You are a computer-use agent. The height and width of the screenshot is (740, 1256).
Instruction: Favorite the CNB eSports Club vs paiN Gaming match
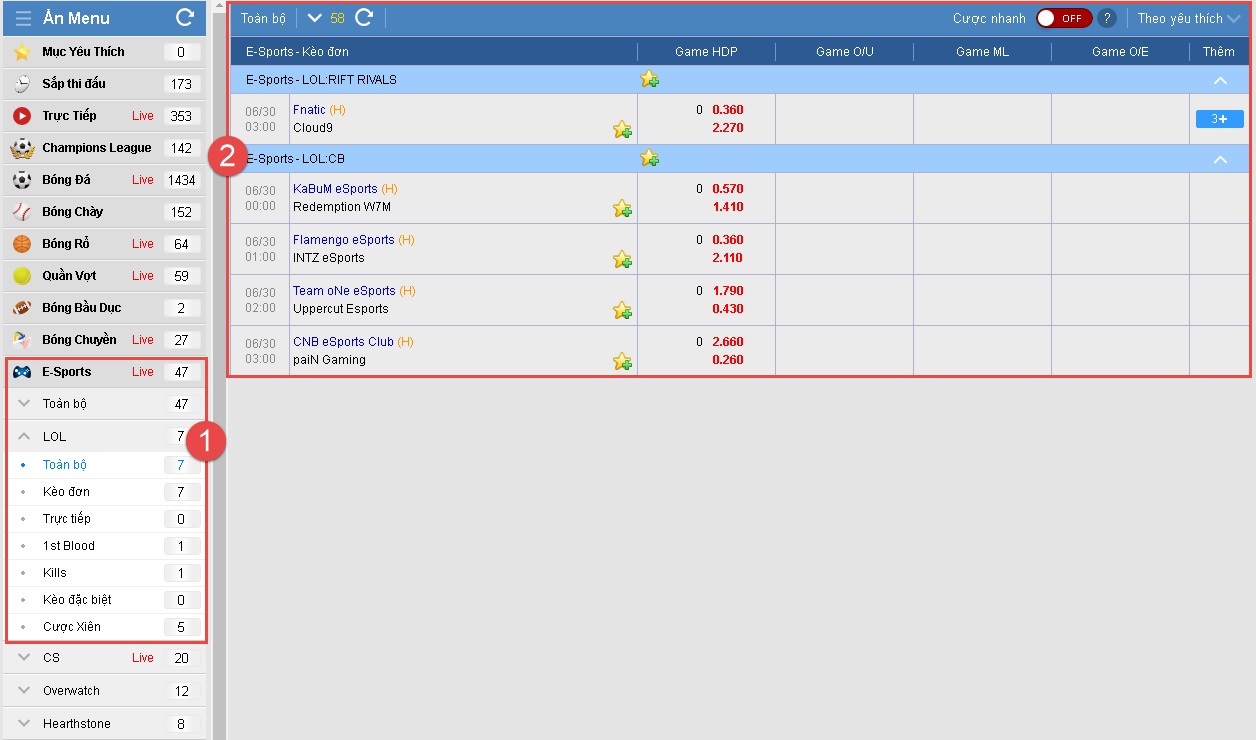point(622,361)
